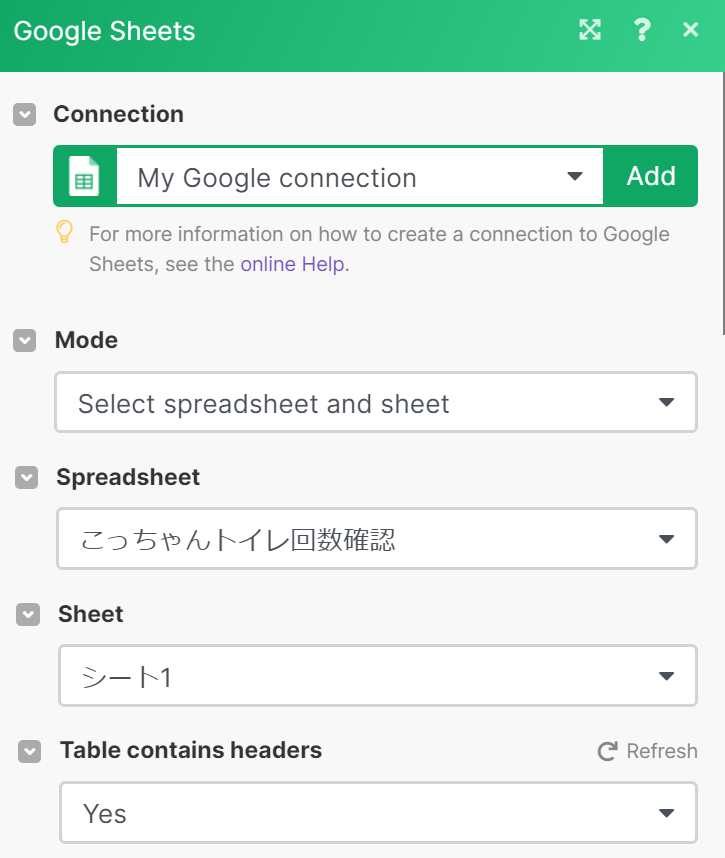
Task: Open the Spreadsheet dropdown
Action: click(377, 539)
